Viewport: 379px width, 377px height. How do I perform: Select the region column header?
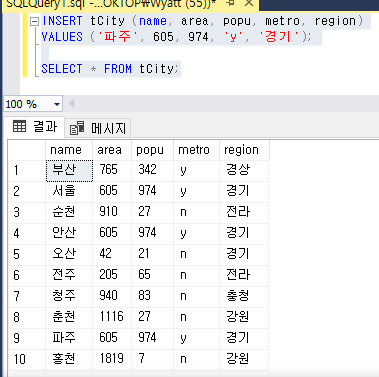point(244,150)
